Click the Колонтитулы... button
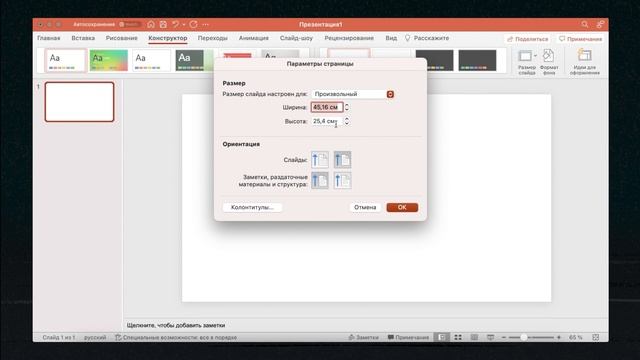Screen dimensions: 640x360 point(252,207)
